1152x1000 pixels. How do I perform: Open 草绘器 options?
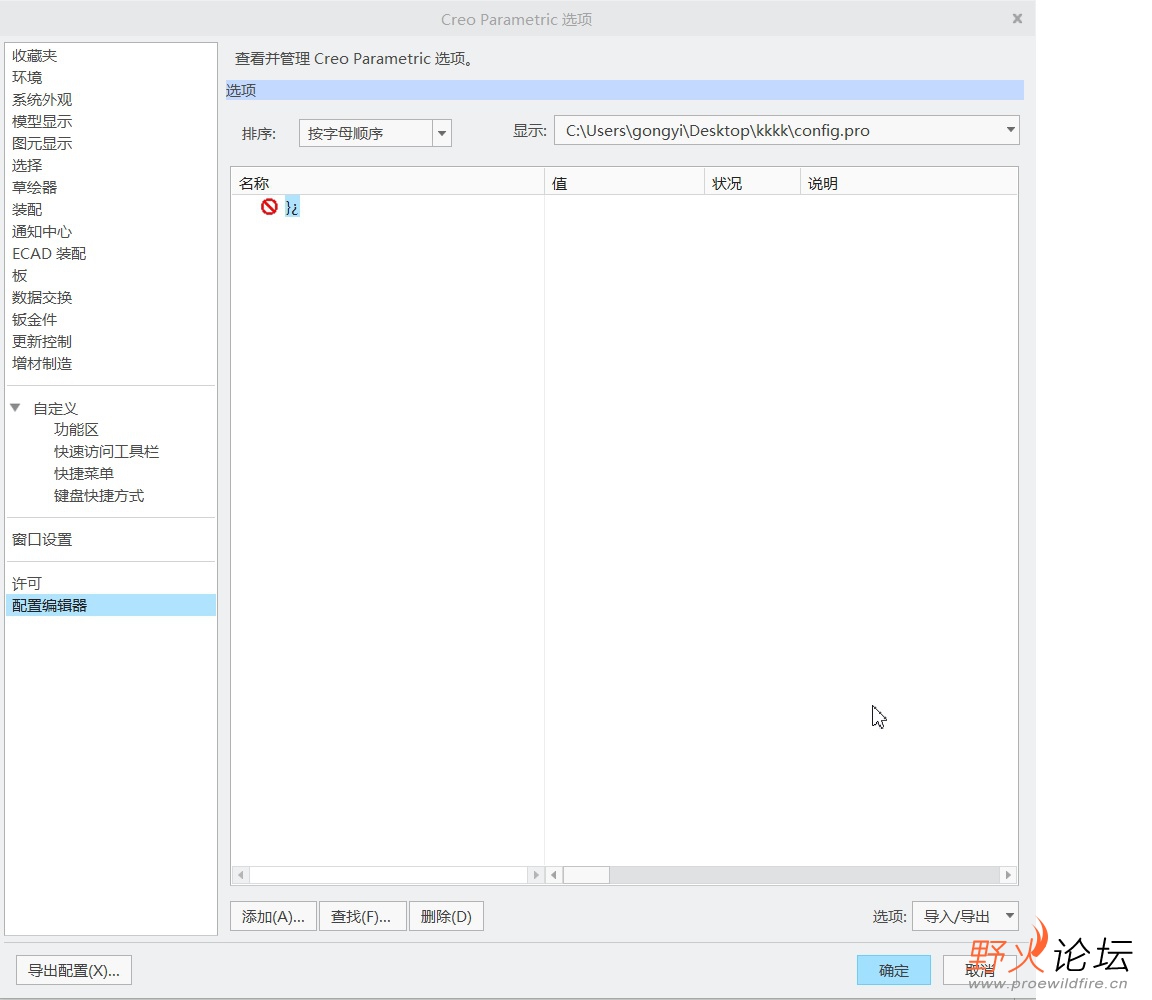click(x=35, y=187)
